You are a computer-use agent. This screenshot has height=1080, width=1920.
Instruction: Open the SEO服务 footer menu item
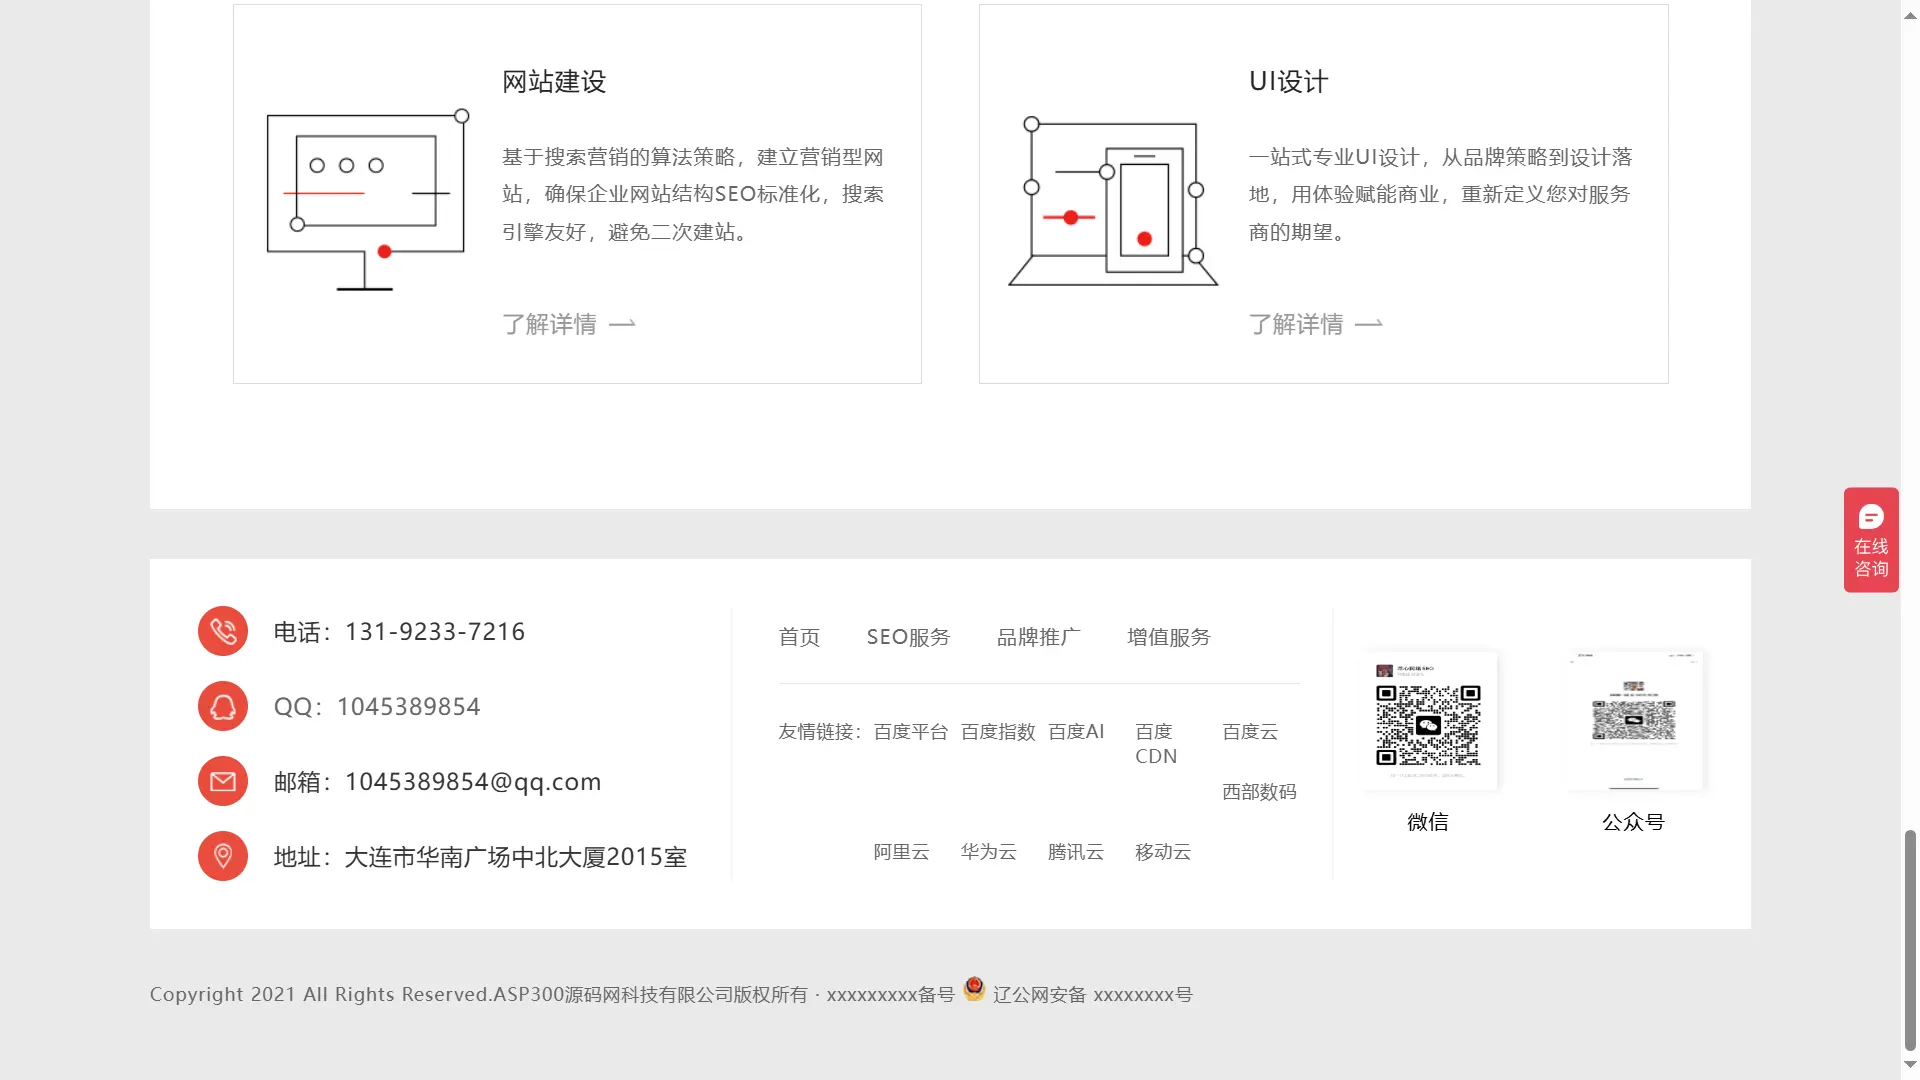pos(908,637)
